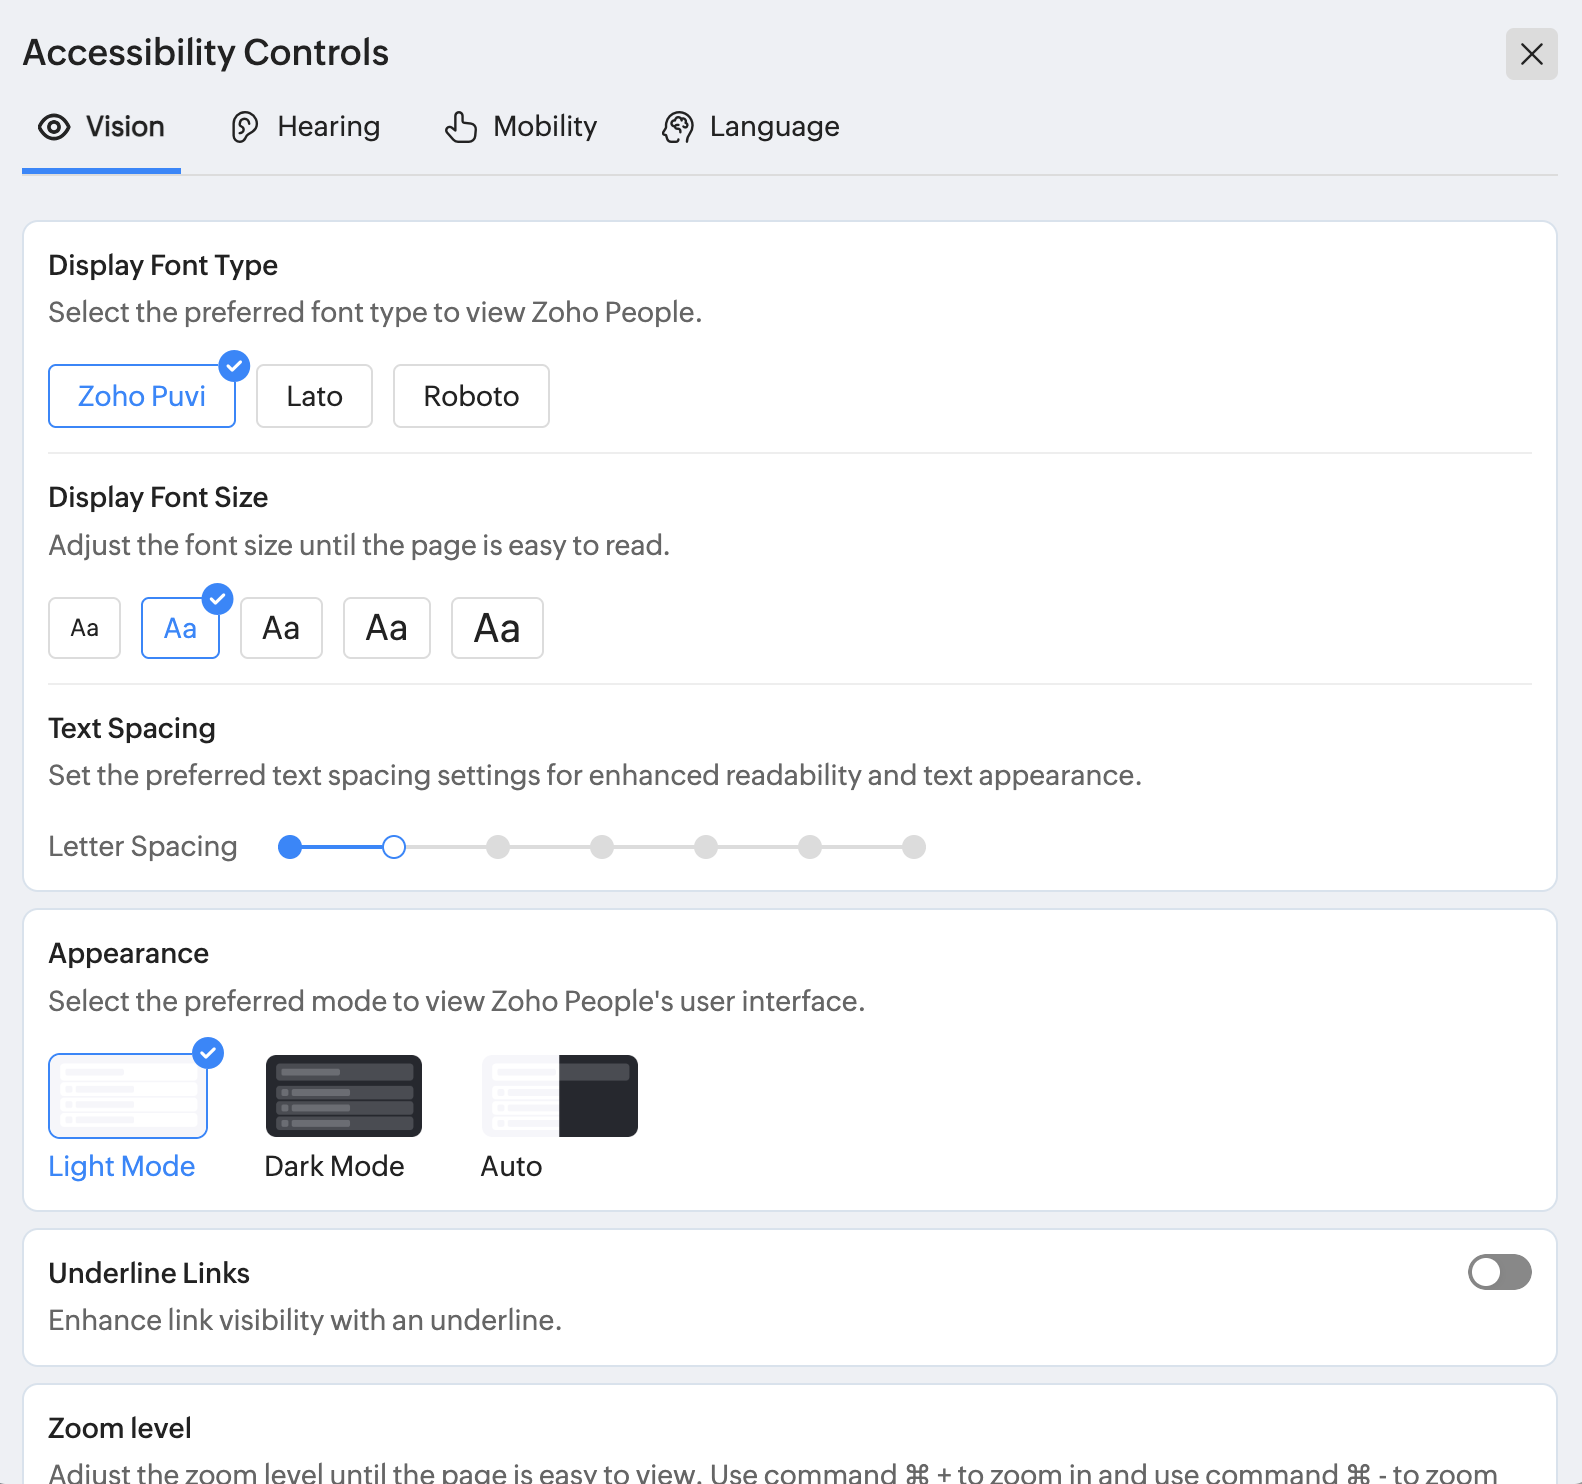Set letter spacing to the last stop
This screenshot has width=1582, height=1484.
tap(914, 848)
